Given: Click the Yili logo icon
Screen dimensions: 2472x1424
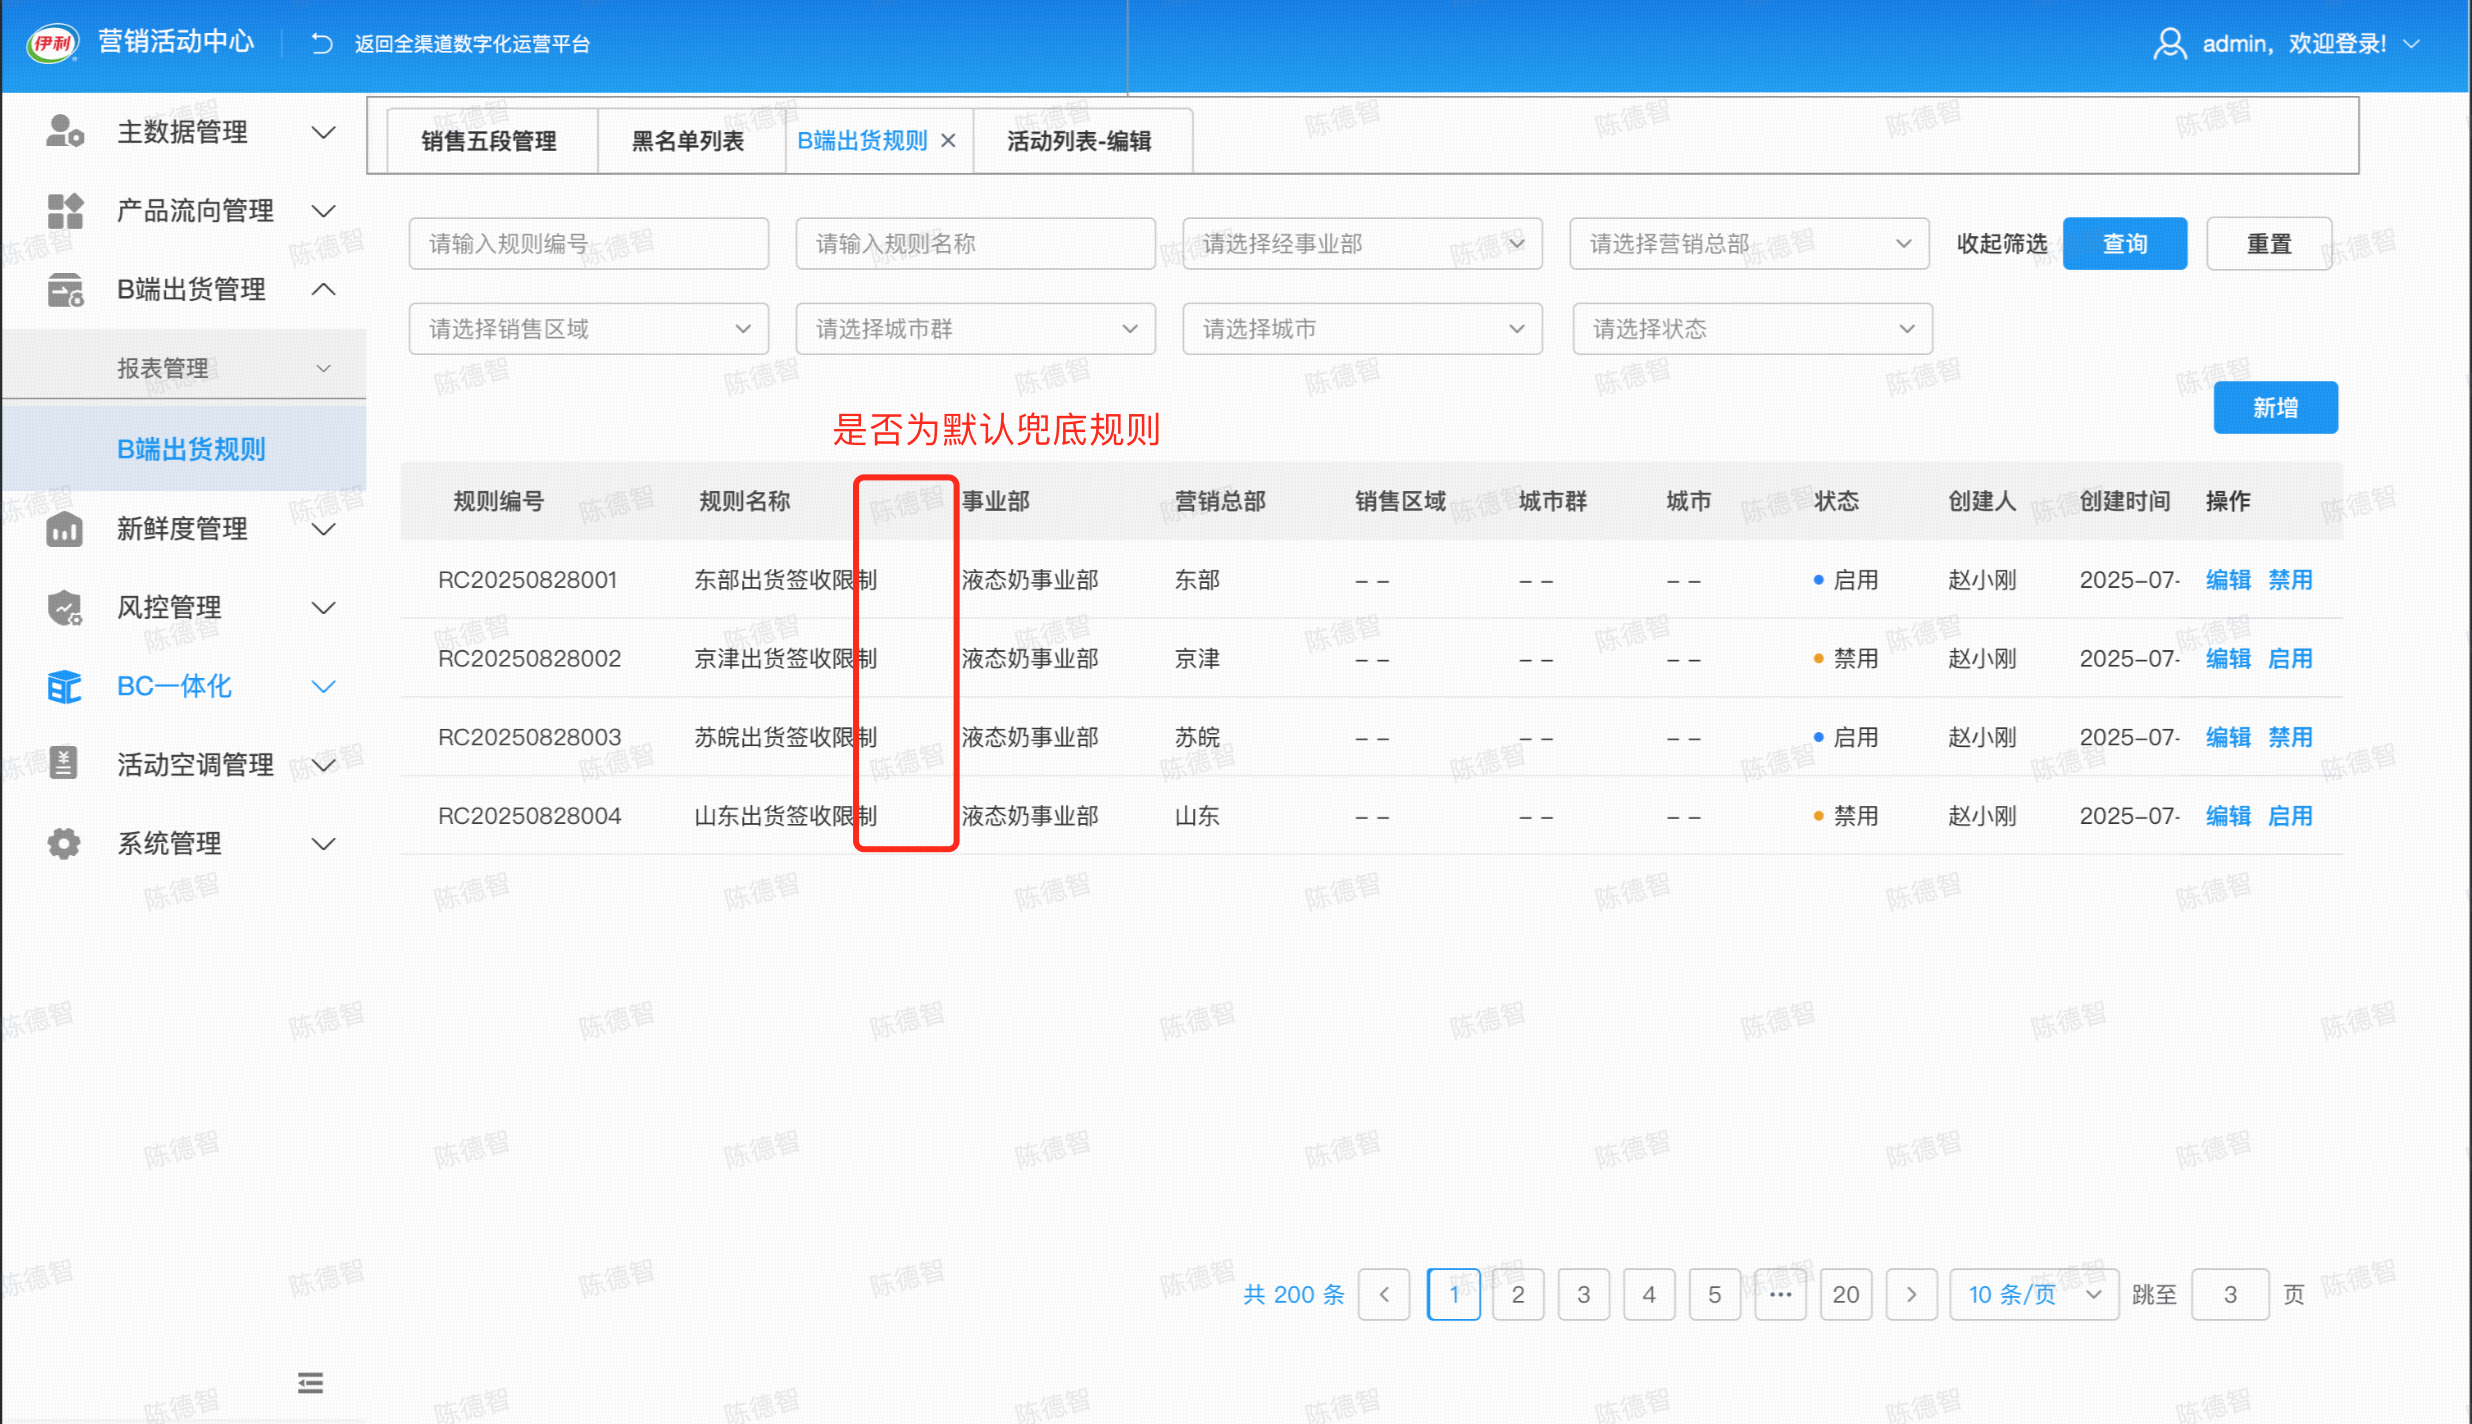Looking at the screenshot, I should coord(52,43).
